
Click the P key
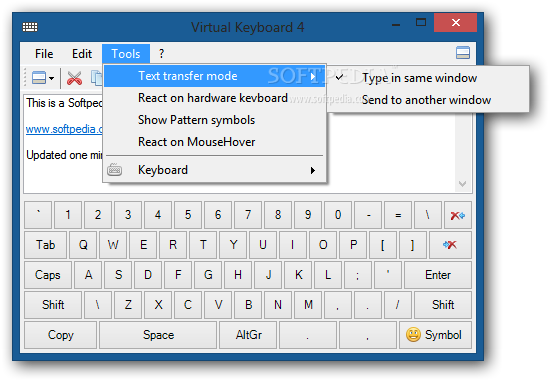353,245
